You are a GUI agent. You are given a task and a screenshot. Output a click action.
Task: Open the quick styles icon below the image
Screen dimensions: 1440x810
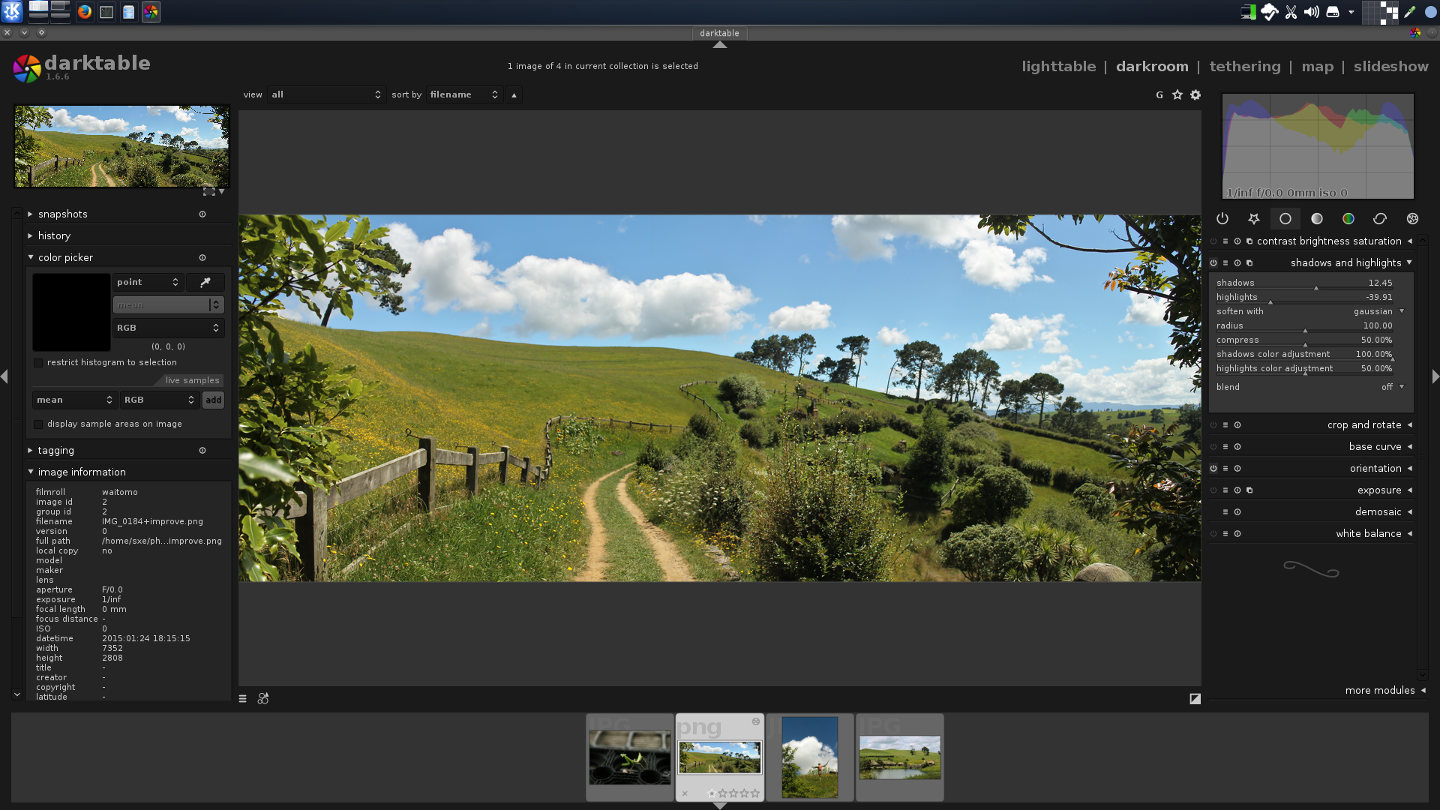(x=263, y=698)
